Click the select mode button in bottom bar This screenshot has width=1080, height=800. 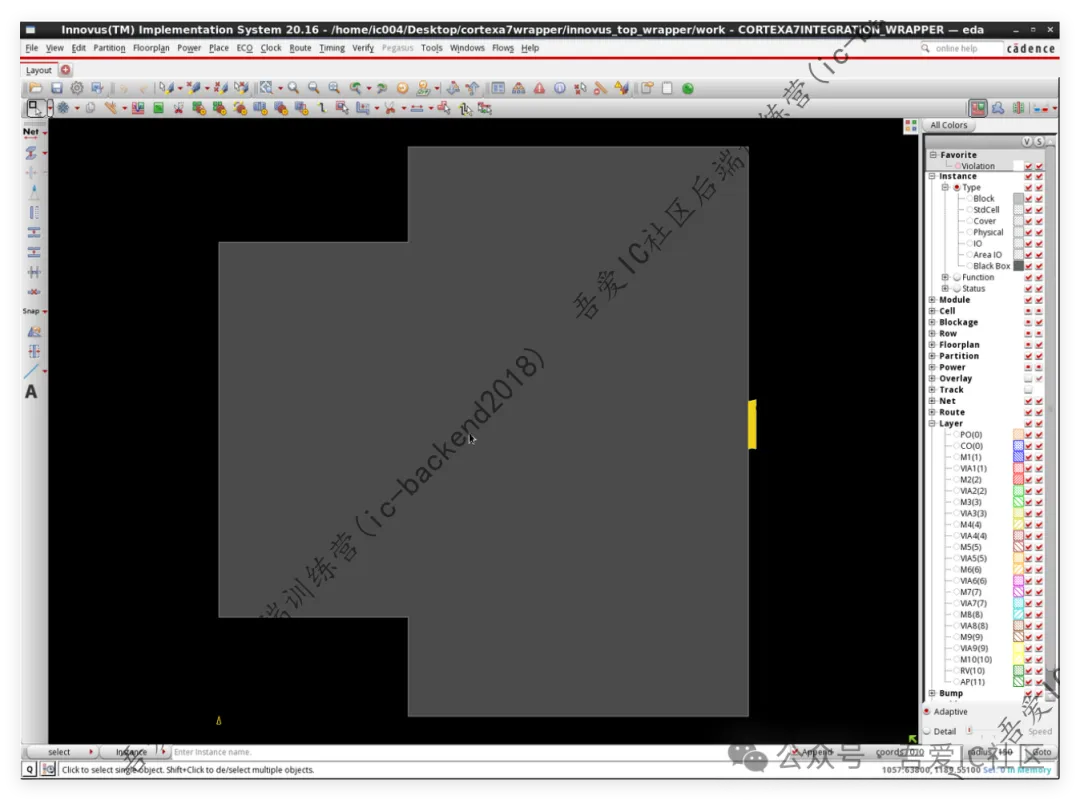tap(60, 752)
